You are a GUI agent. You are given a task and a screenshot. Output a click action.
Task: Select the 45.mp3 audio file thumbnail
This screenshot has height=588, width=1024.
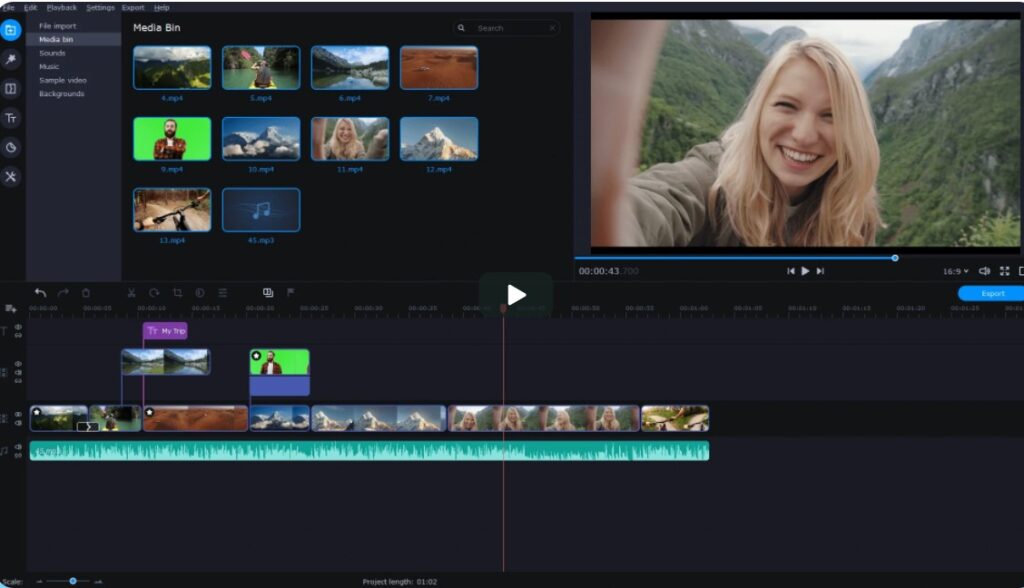[261, 210]
